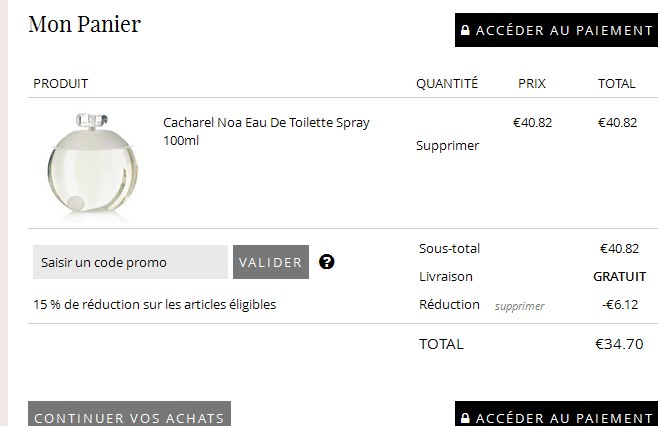The width and height of the screenshot is (658, 426).
Task: Click the Mon Panier heading
Action: pos(84,24)
